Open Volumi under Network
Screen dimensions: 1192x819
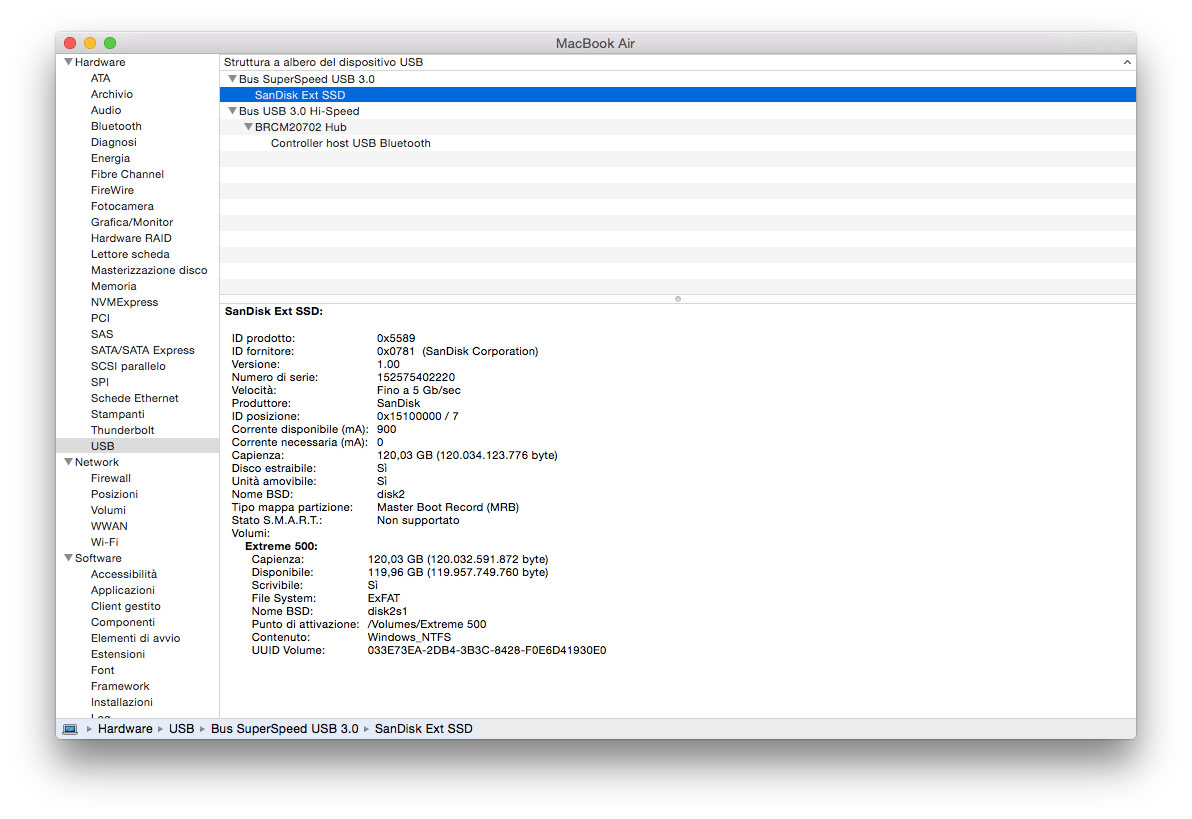coord(109,509)
